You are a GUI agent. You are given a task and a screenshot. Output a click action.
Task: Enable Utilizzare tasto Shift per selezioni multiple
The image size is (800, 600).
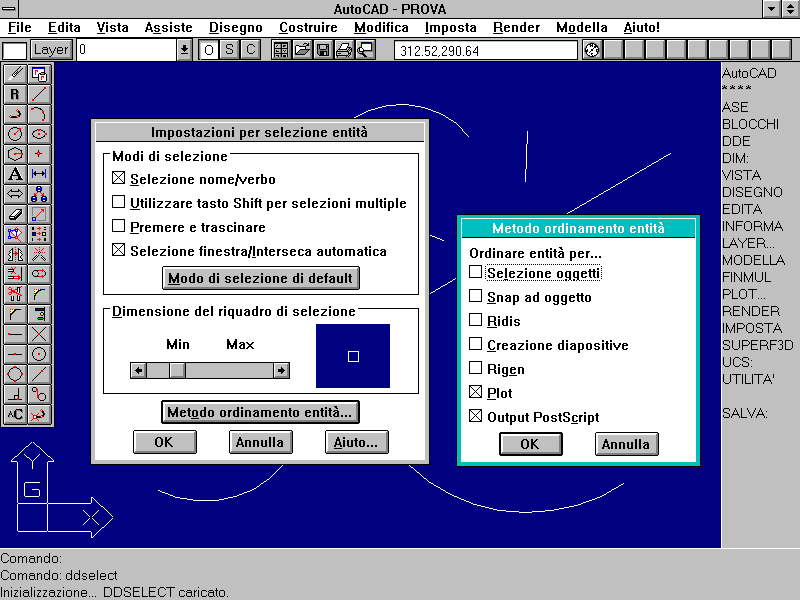[118, 202]
